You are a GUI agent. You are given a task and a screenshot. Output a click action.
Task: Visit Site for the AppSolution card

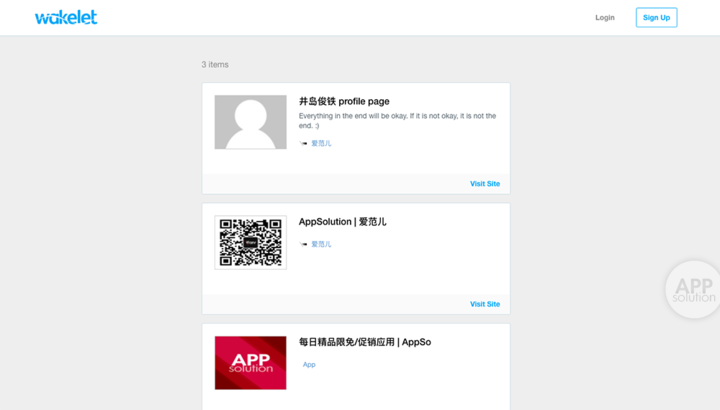coord(485,304)
